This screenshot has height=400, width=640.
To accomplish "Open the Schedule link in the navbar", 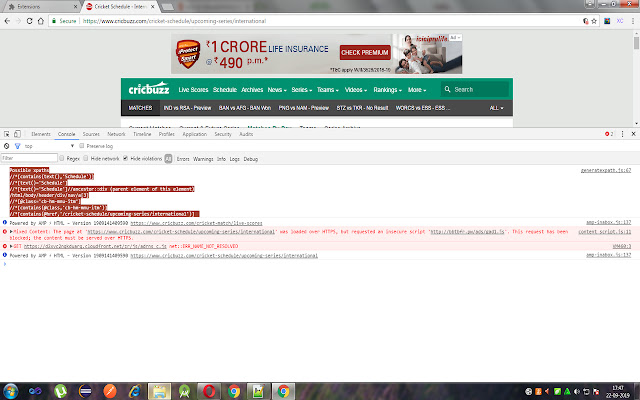I will point(224,90).
